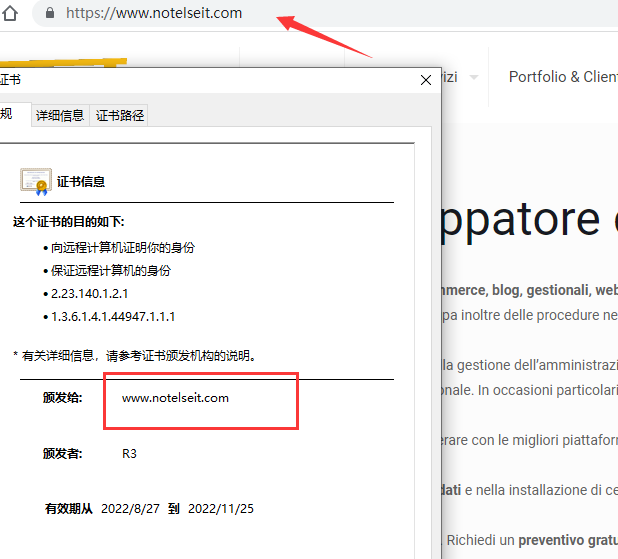This screenshot has height=559, width=618.
Task: Click the 颁发给 label
Action: (62, 398)
